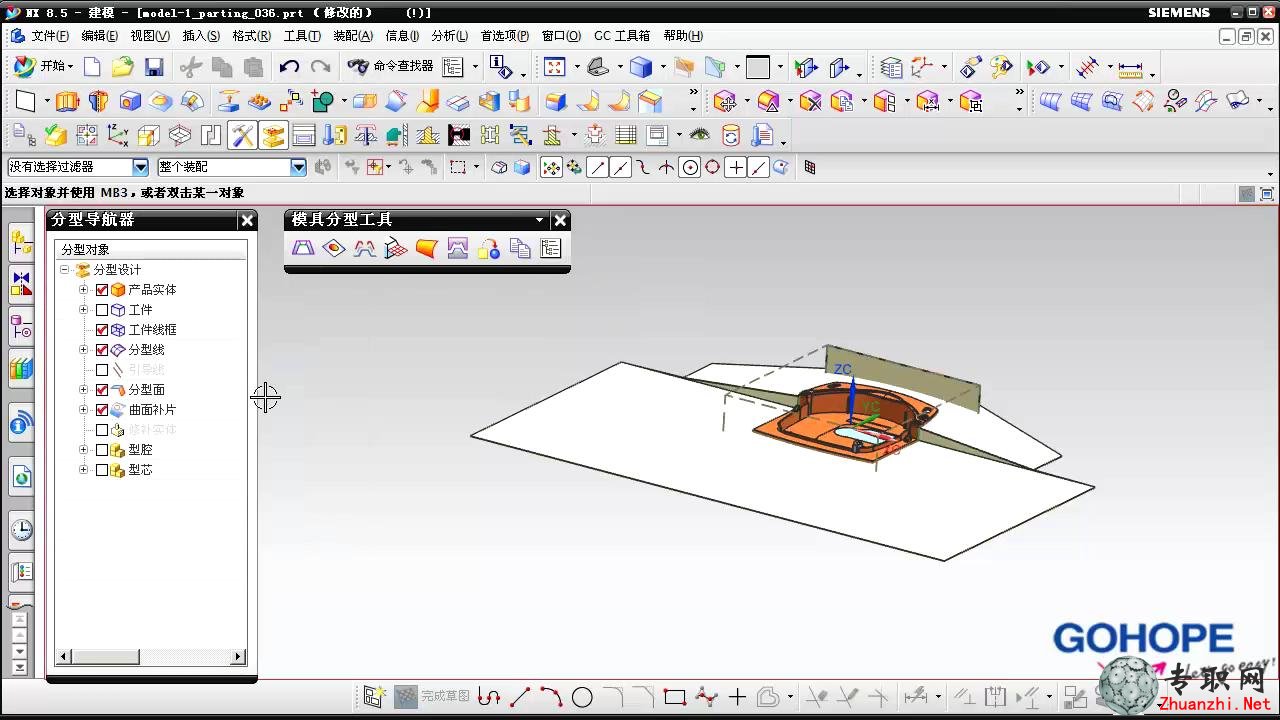Uncheck the 分型线 checkbox

click(x=102, y=350)
